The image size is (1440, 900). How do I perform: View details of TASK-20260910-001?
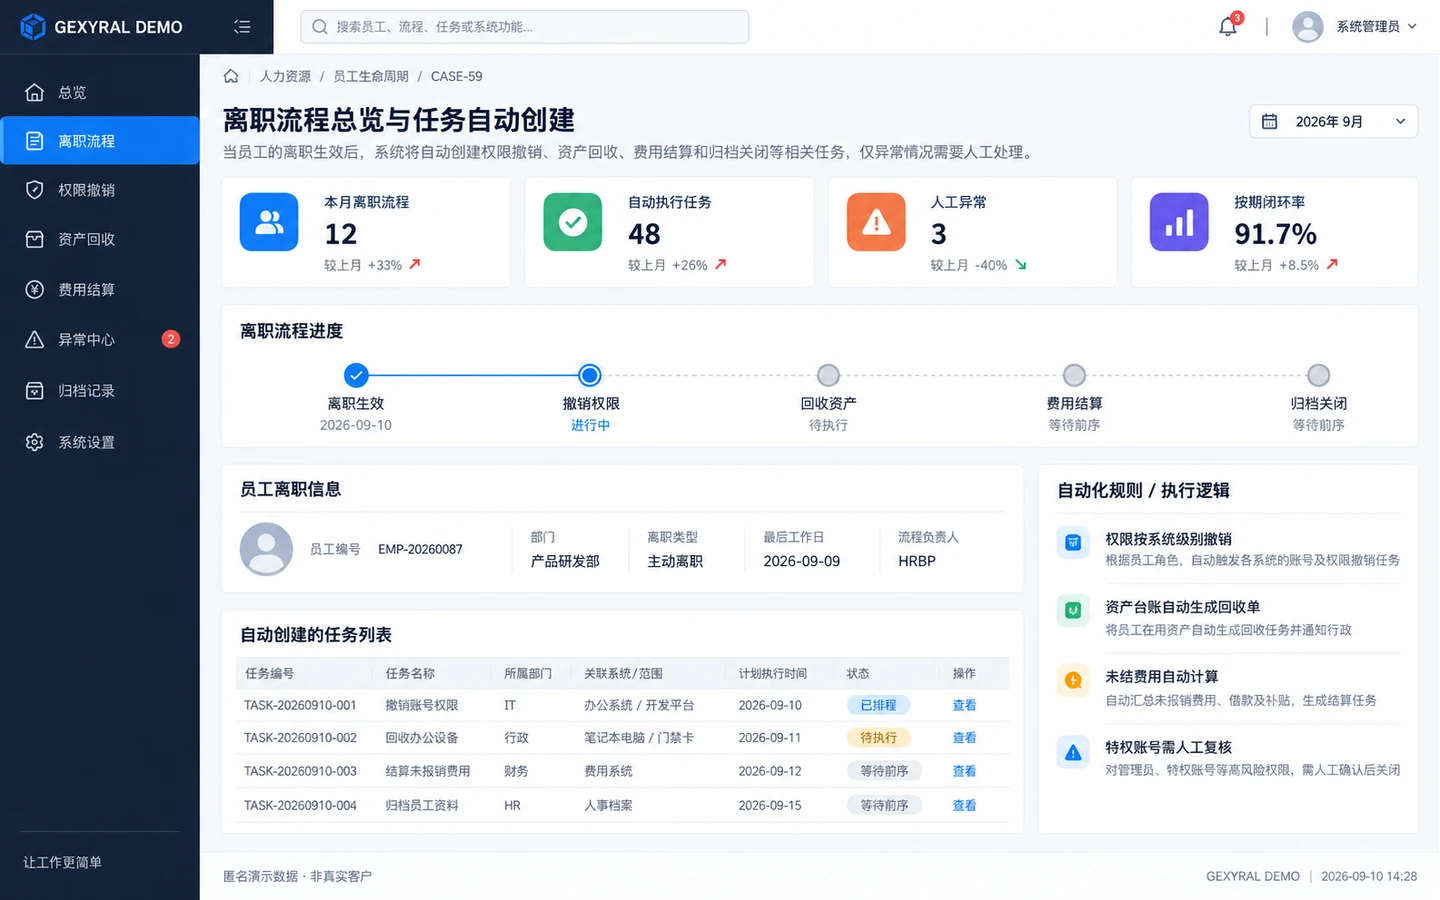click(x=964, y=705)
